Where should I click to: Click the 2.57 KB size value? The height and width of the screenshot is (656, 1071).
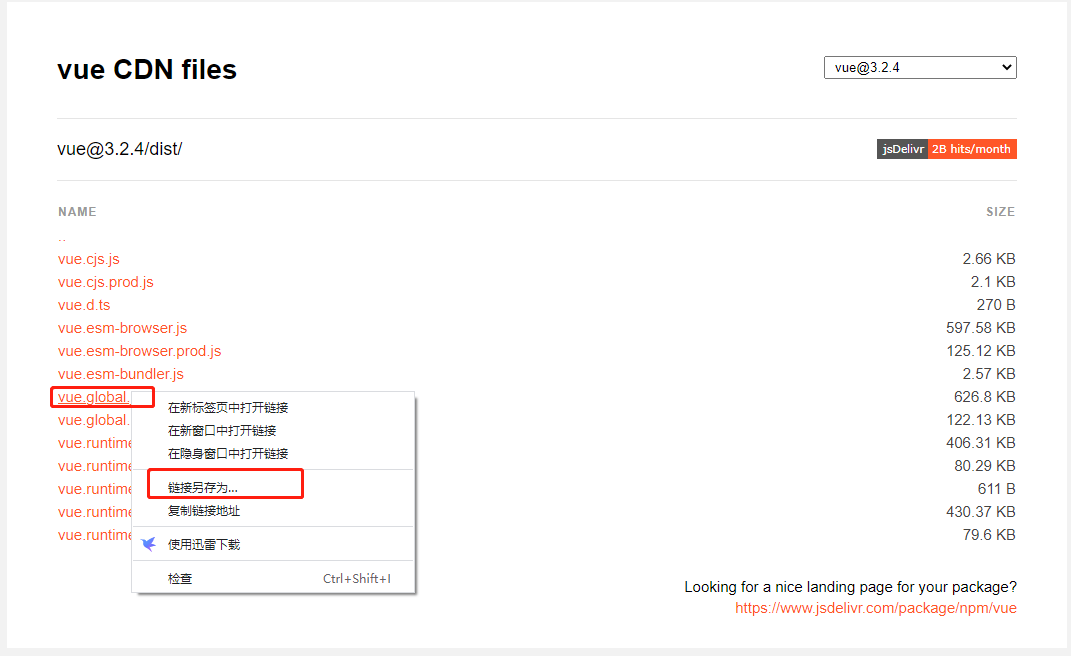(989, 374)
